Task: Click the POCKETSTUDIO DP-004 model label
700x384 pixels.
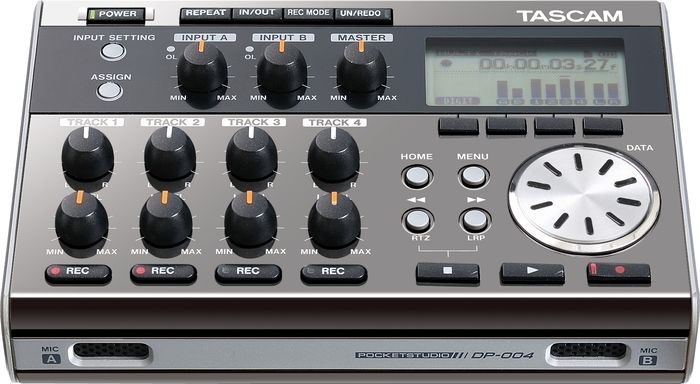Action: click(x=444, y=355)
